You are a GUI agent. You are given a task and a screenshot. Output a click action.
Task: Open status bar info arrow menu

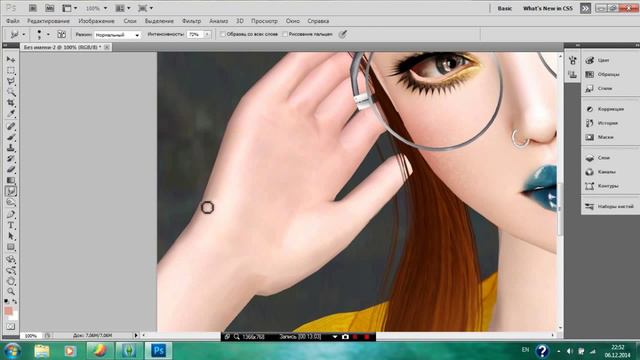(136, 336)
